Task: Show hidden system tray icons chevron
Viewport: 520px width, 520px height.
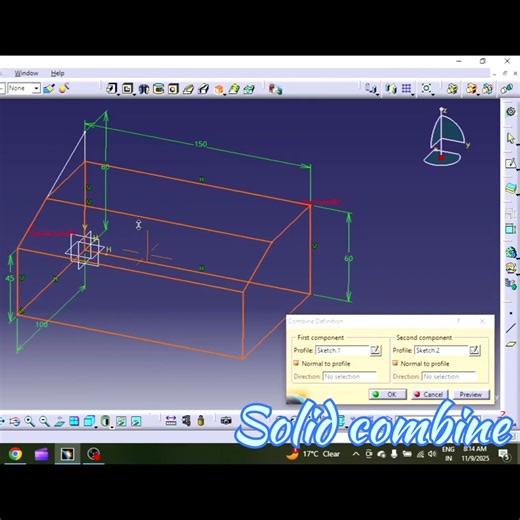Action: tap(356, 454)
